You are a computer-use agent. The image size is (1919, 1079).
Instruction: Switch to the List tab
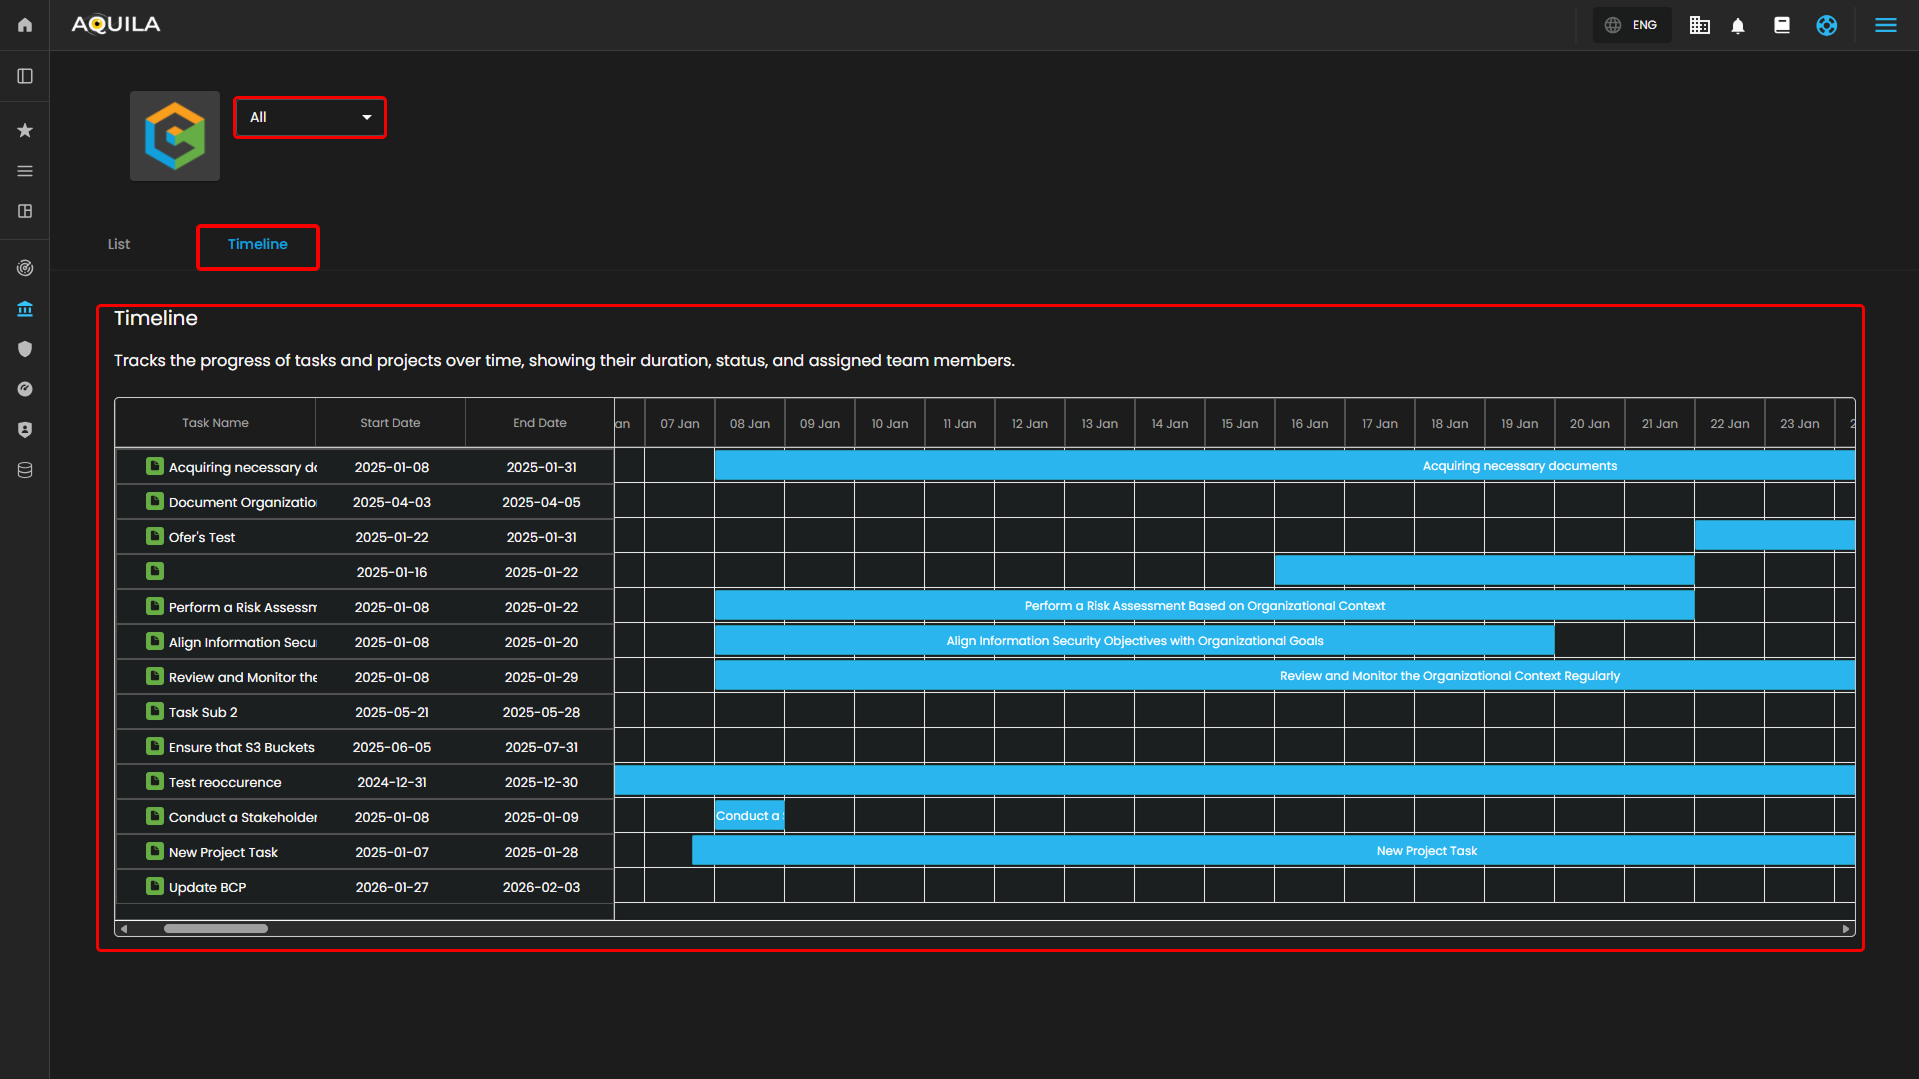(119, 244)
